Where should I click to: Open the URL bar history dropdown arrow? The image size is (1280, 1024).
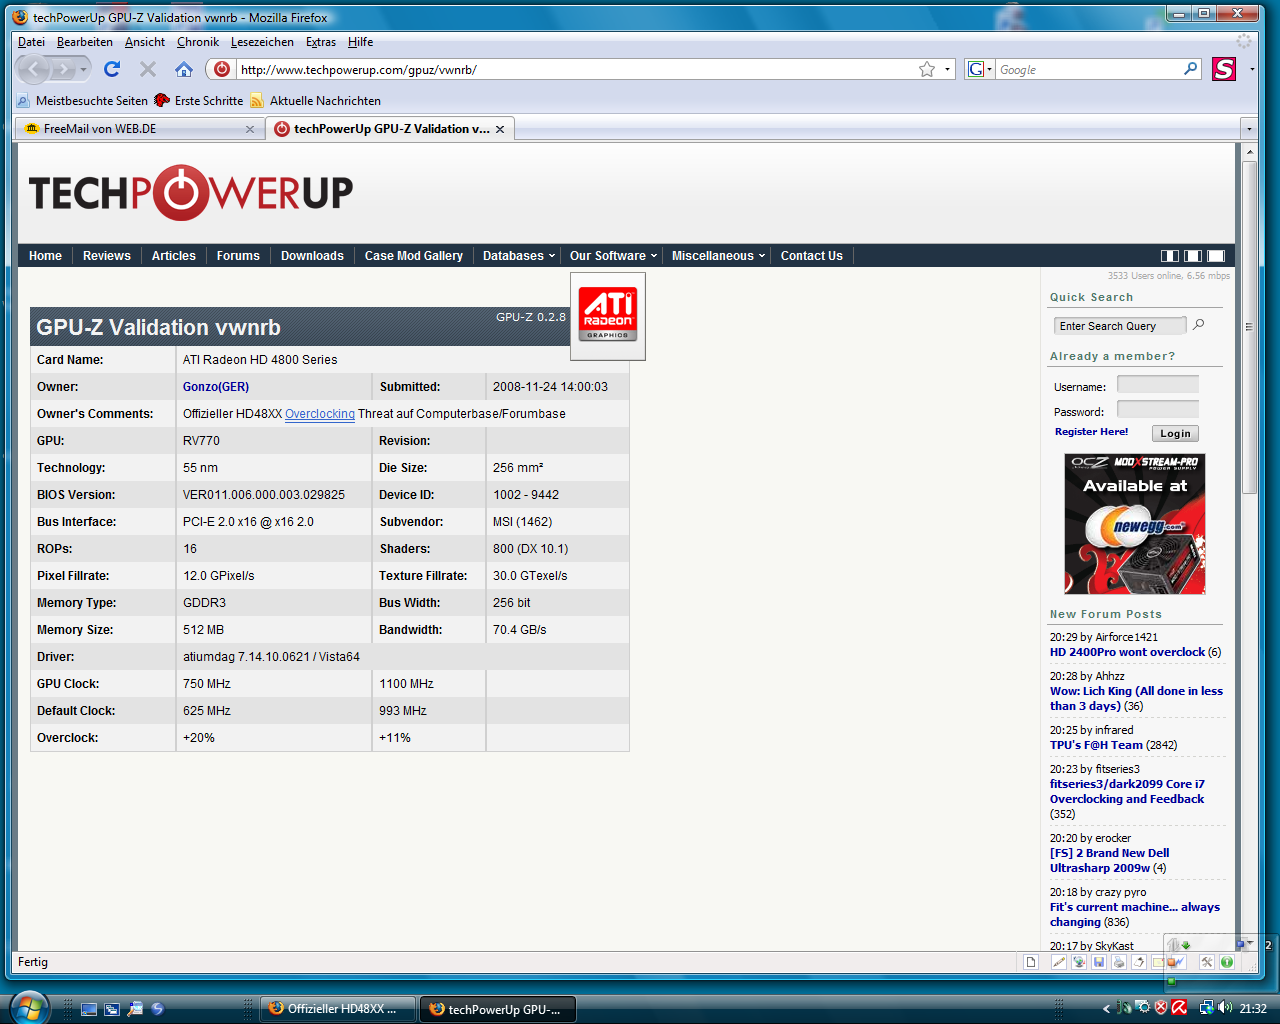(x=947, y=70)
